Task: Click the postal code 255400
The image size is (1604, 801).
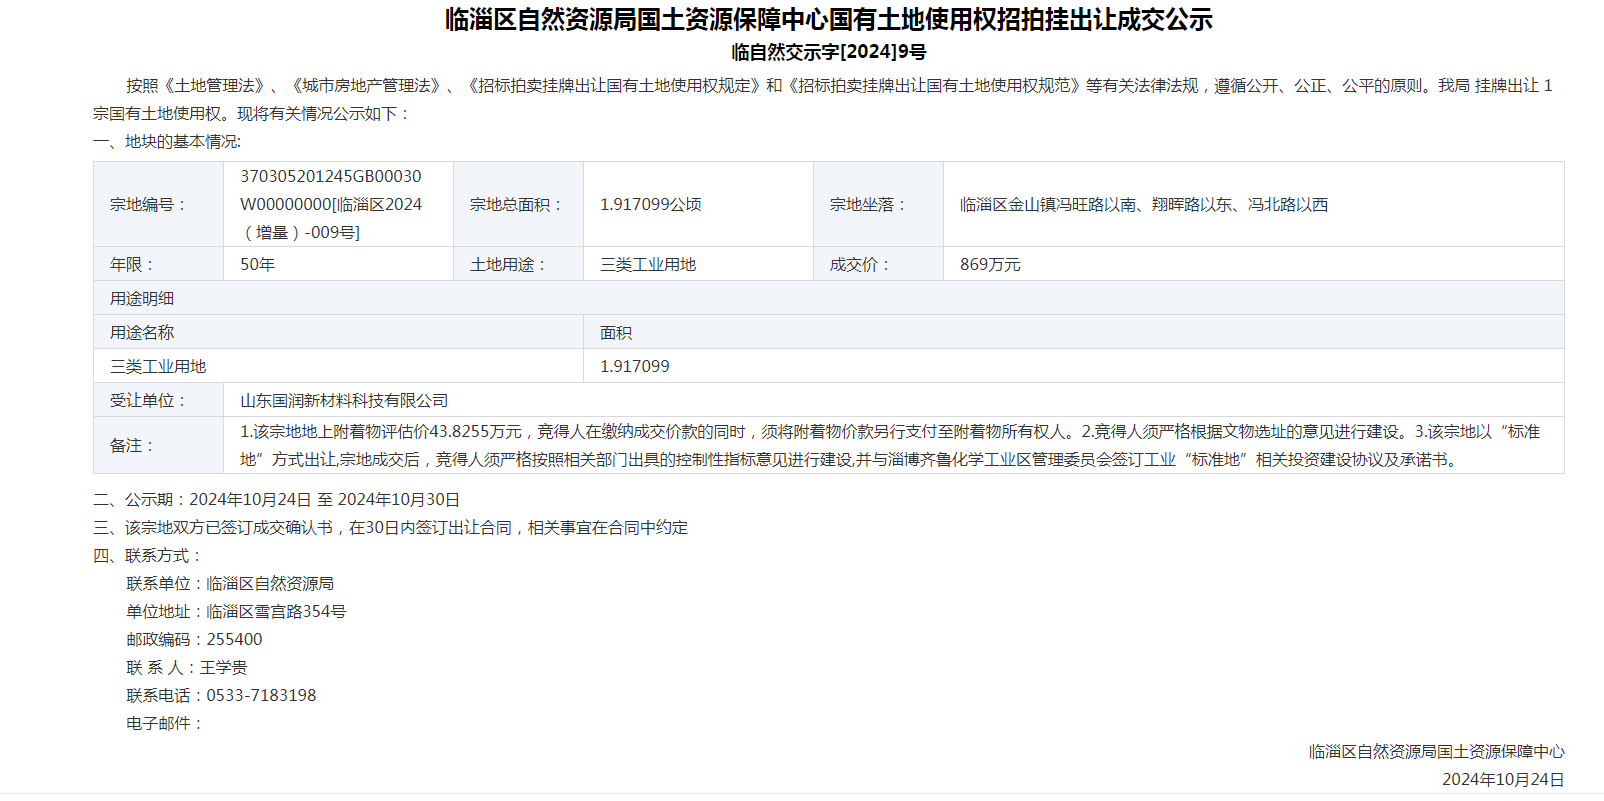Action: tap(234, 639)
